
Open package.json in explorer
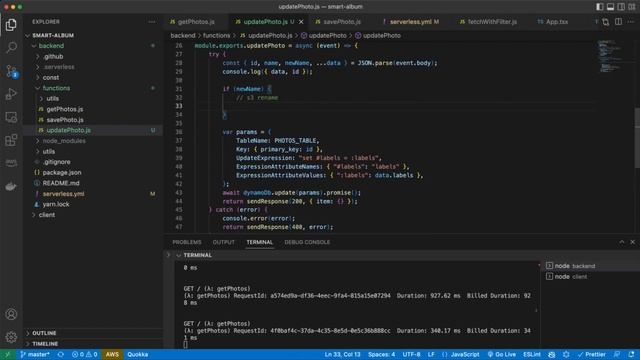coord(93,173)
